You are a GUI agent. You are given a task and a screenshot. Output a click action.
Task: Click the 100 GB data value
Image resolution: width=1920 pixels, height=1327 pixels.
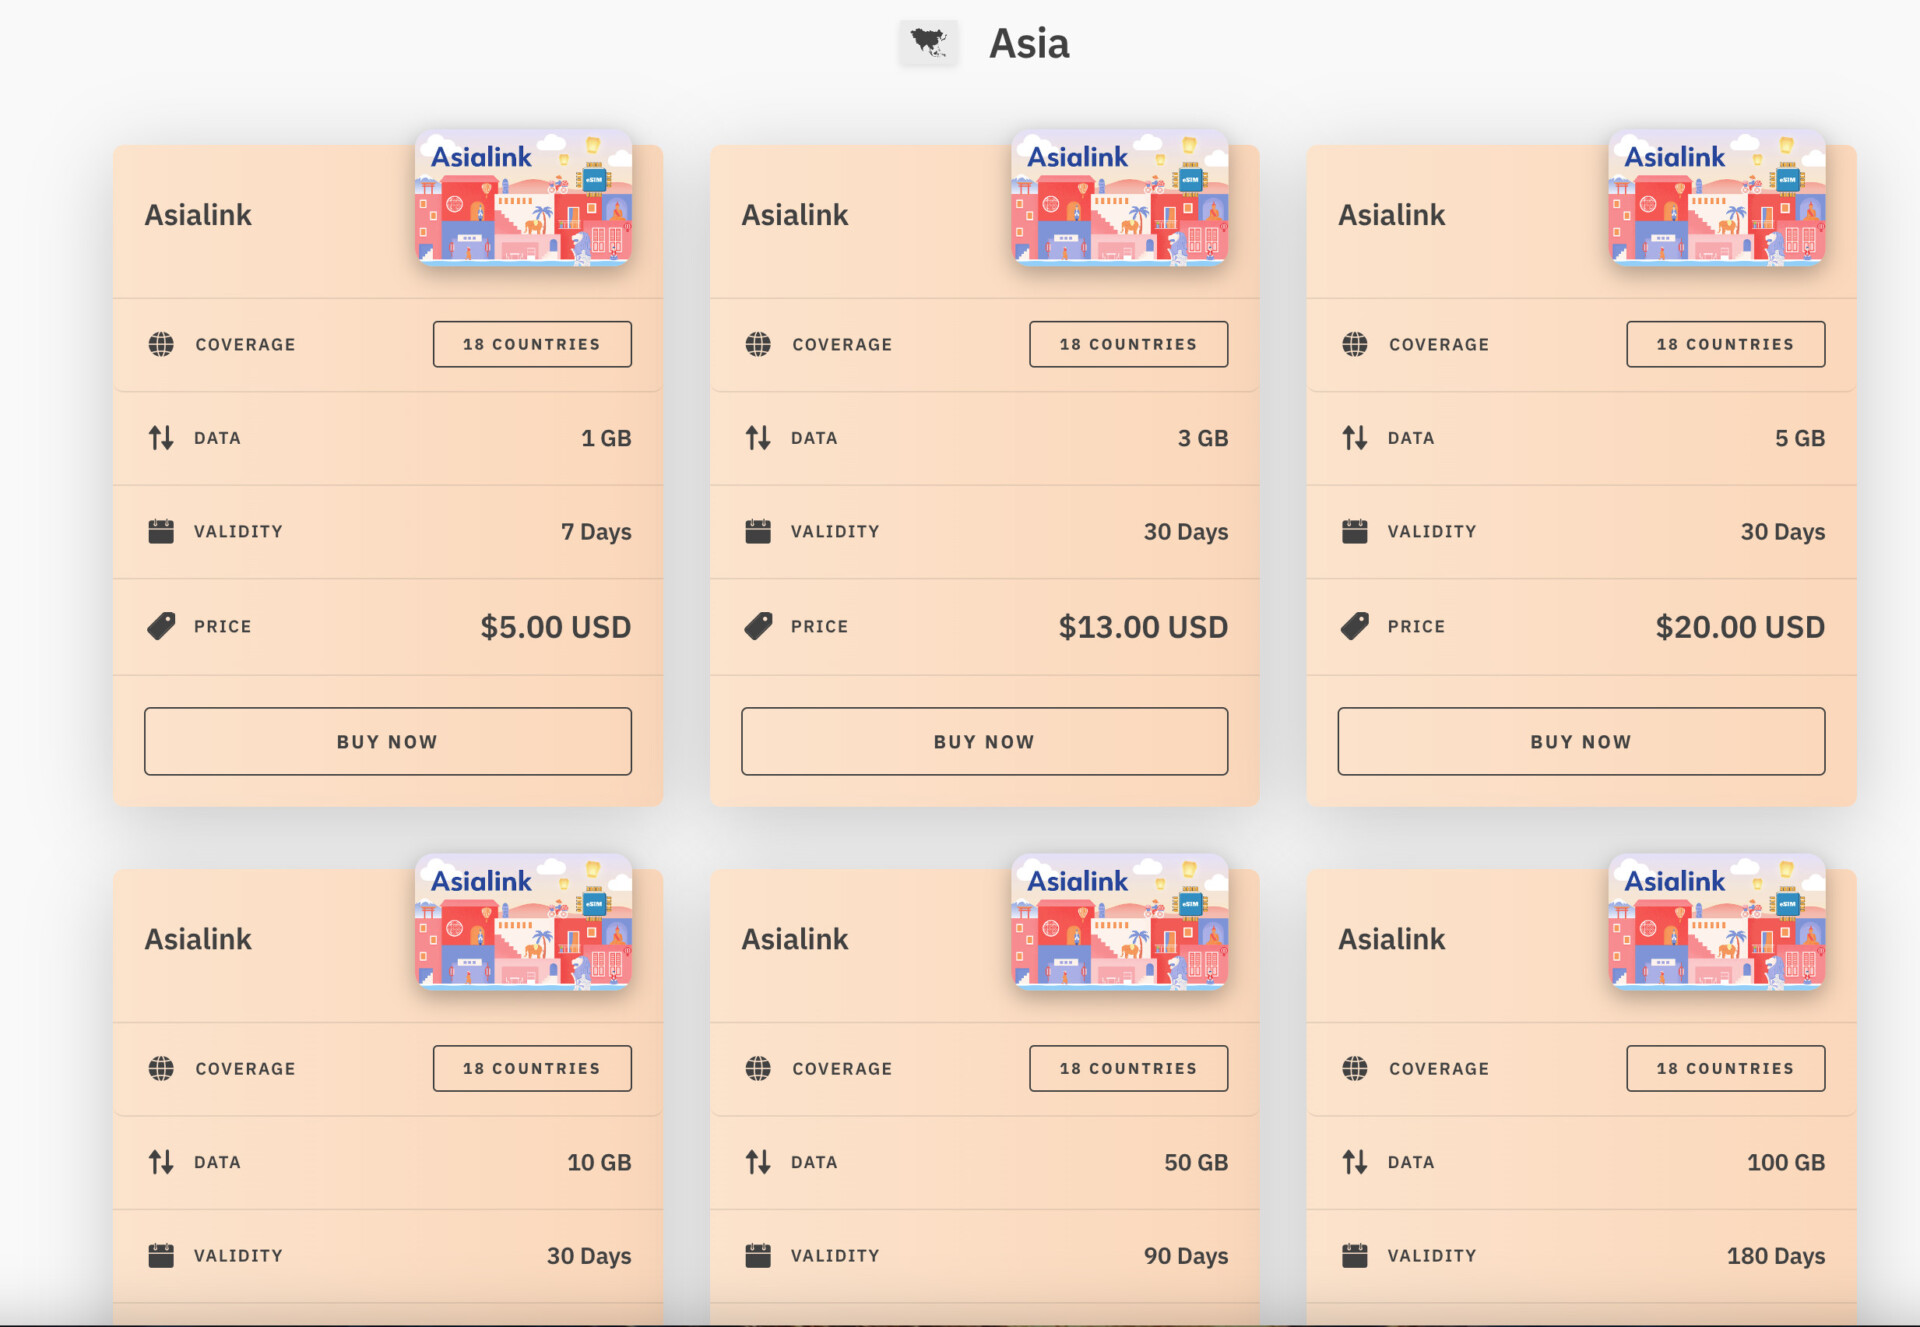coord(1786,1162)
